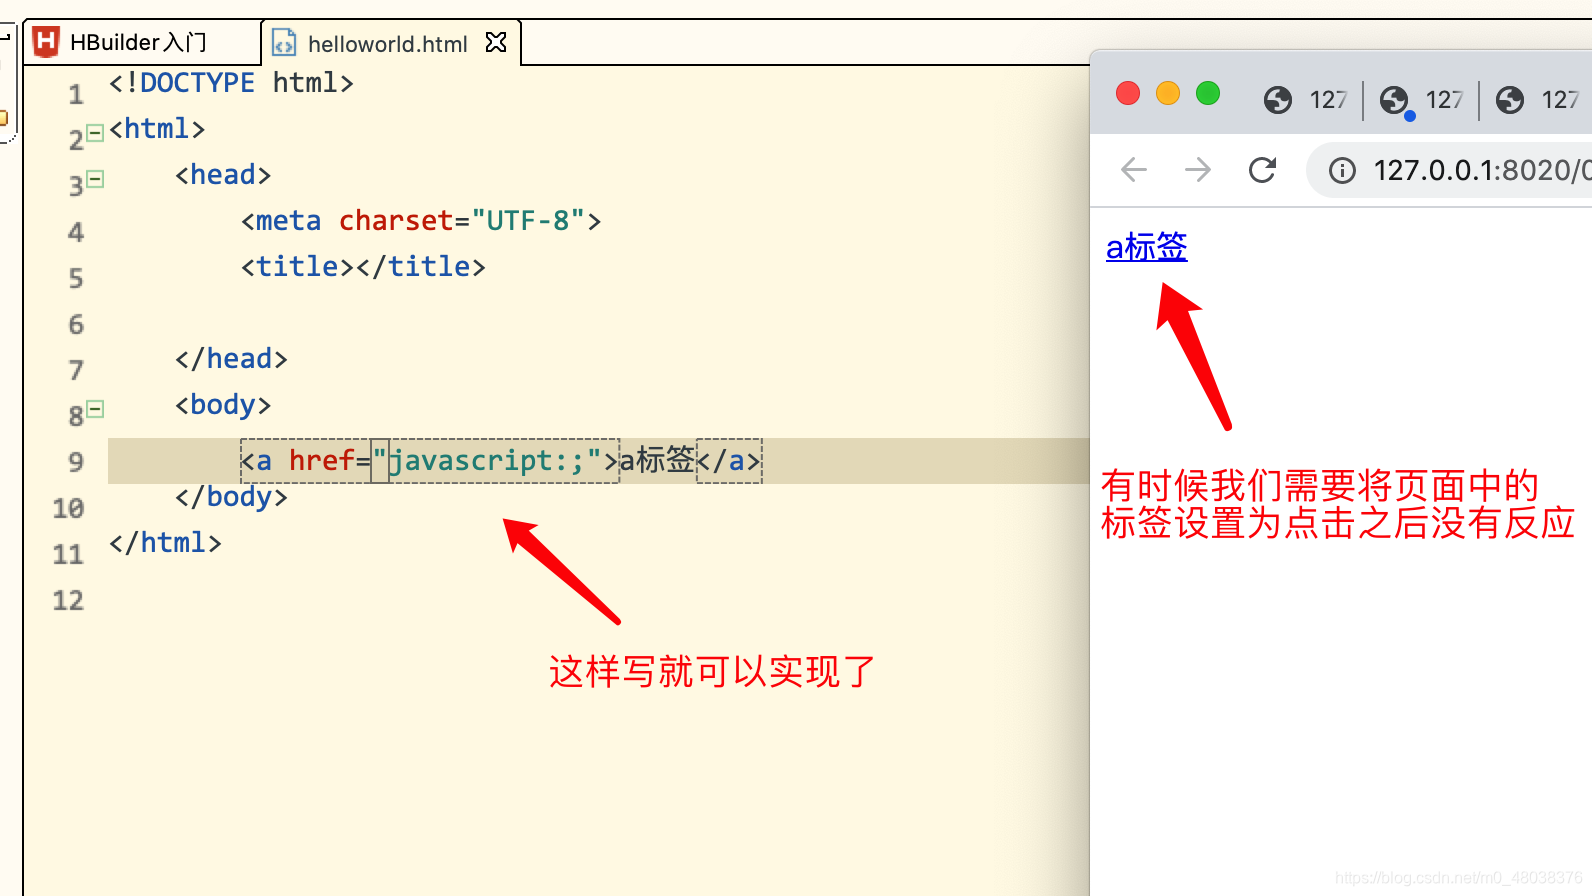
Task: Switch to the second 127 browser tab
Action: point(1422,100)
